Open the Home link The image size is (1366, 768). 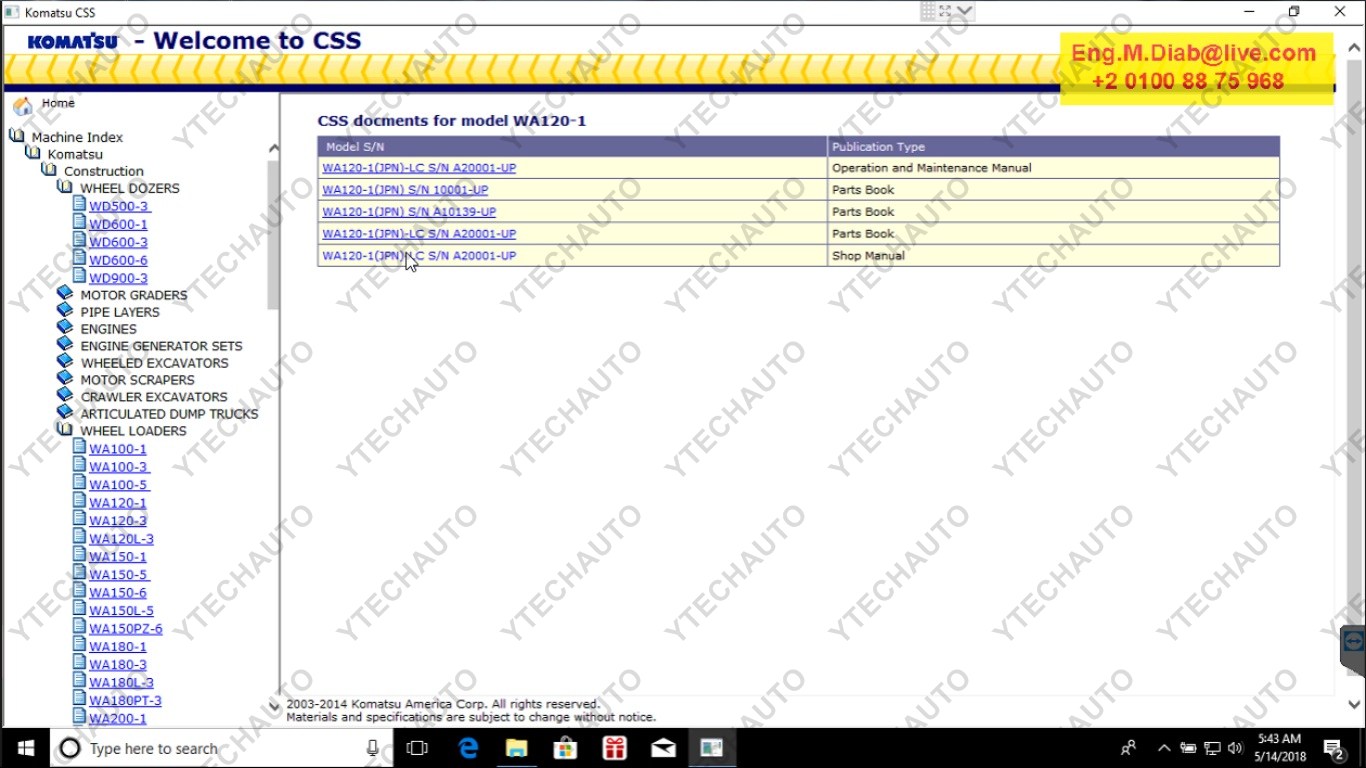click(58, 103)
